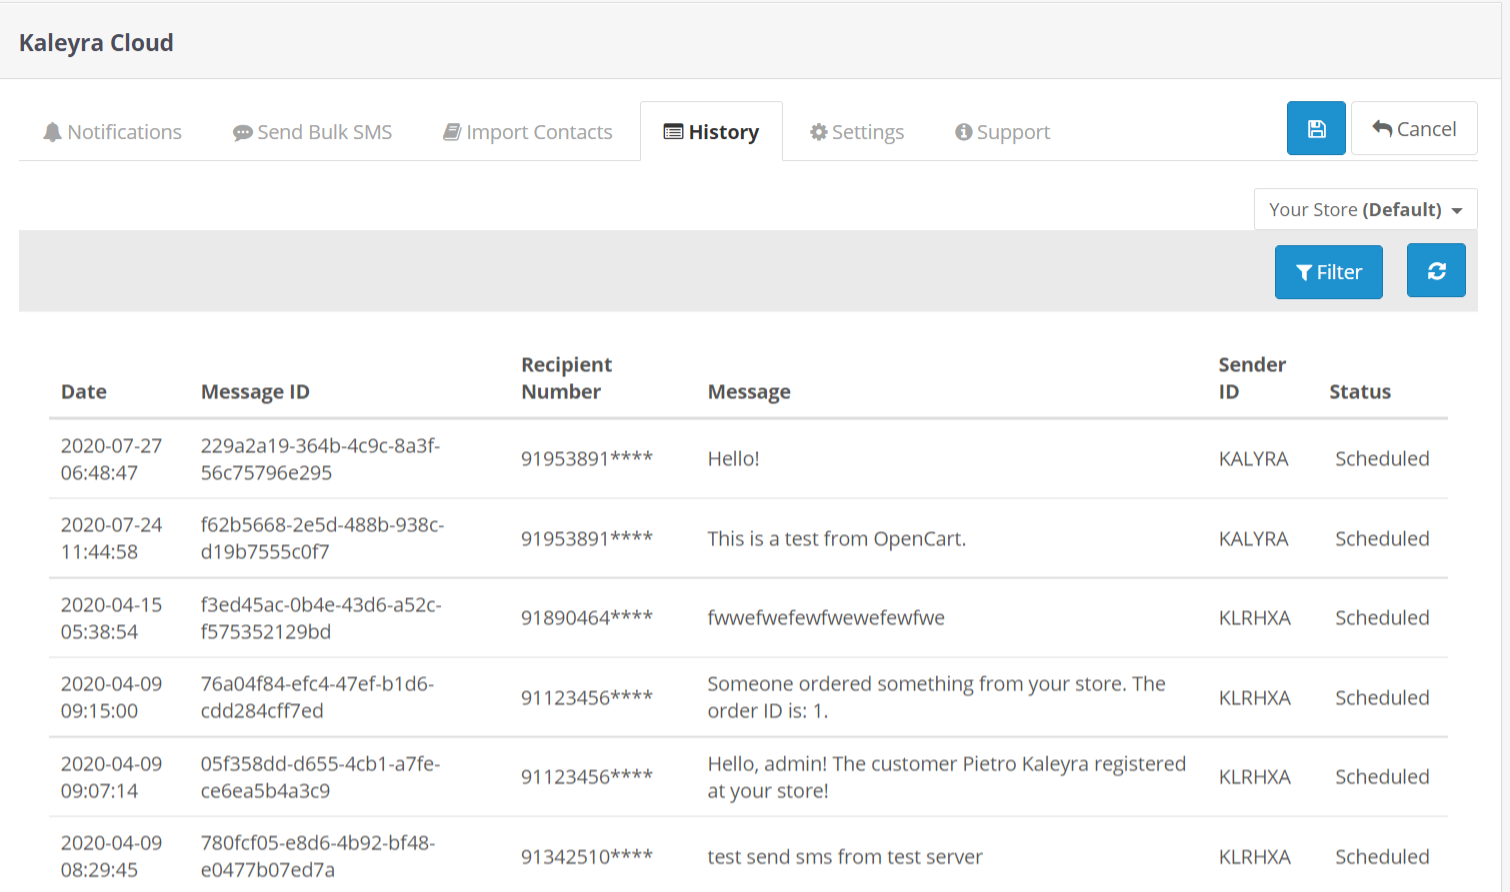Image resolution: width=1510 pixels, height=892 pixels.
Task: Click Scheduled status in the order ID row
Action: click(1382, 698)
